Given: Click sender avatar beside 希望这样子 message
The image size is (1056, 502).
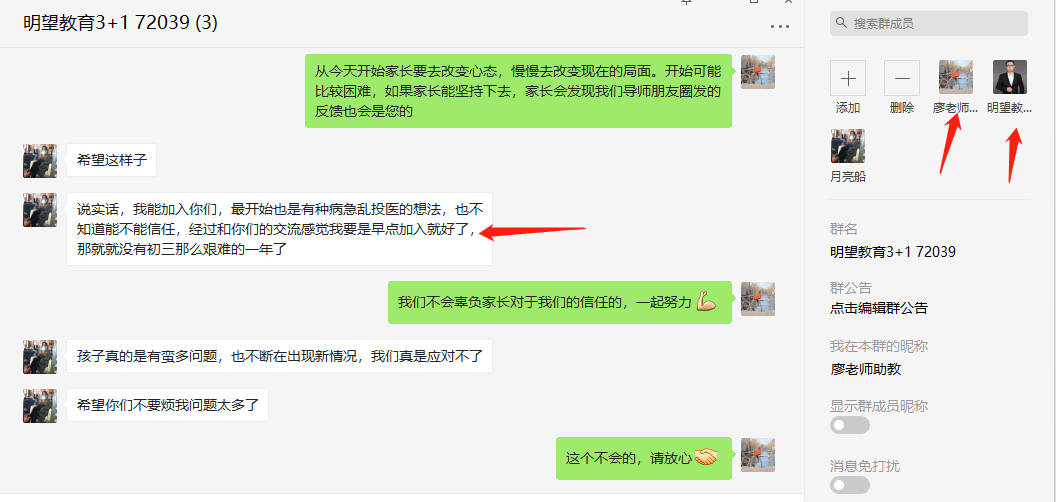Looking at the screenshot, I should click(40, 160).
